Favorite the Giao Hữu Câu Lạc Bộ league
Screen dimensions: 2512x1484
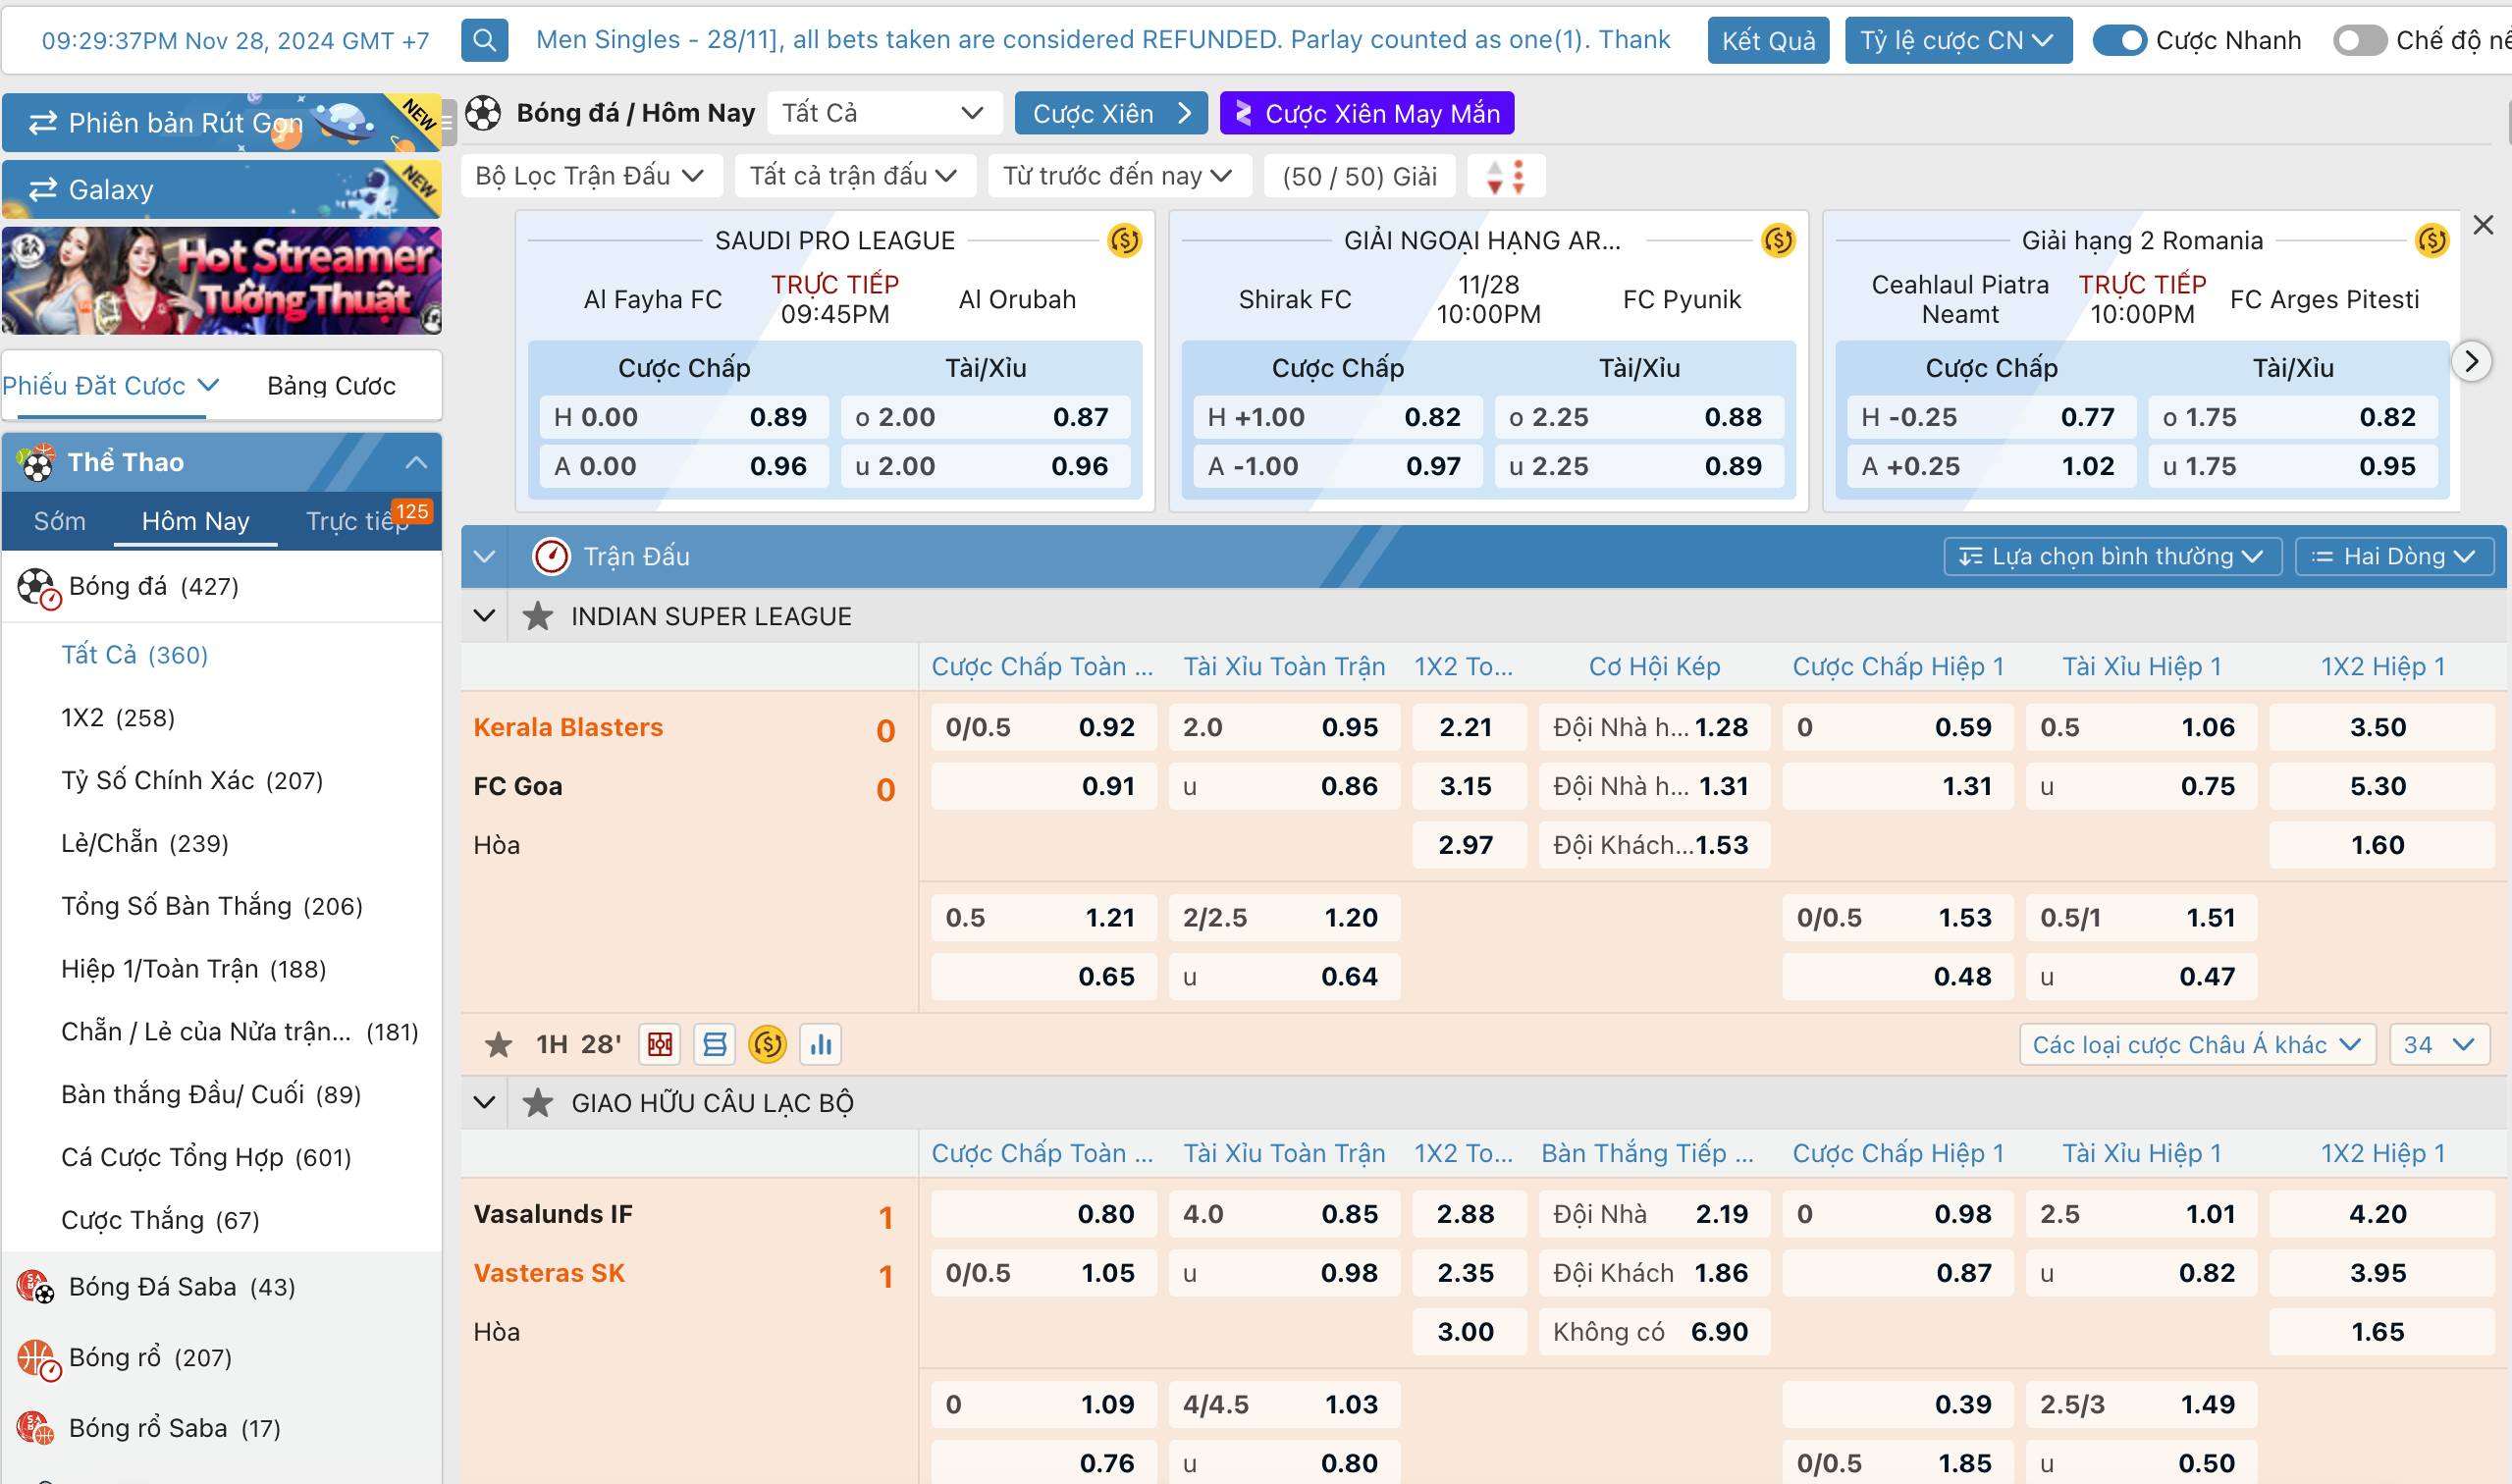(x=538, y=1103)
